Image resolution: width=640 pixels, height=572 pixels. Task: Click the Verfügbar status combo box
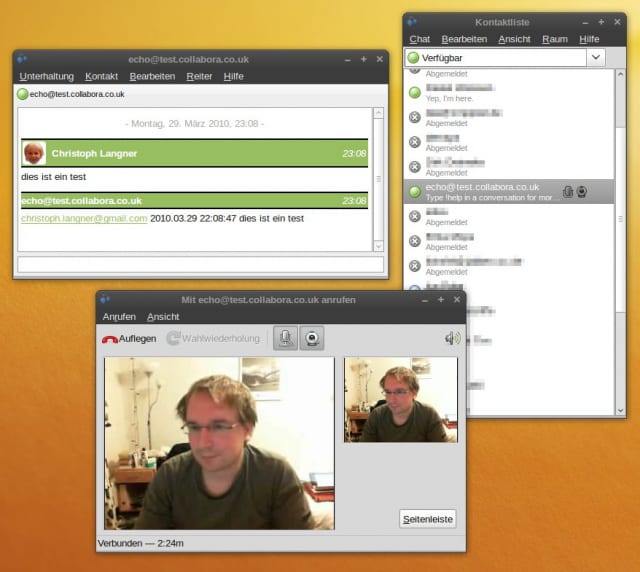click(505, 58)
